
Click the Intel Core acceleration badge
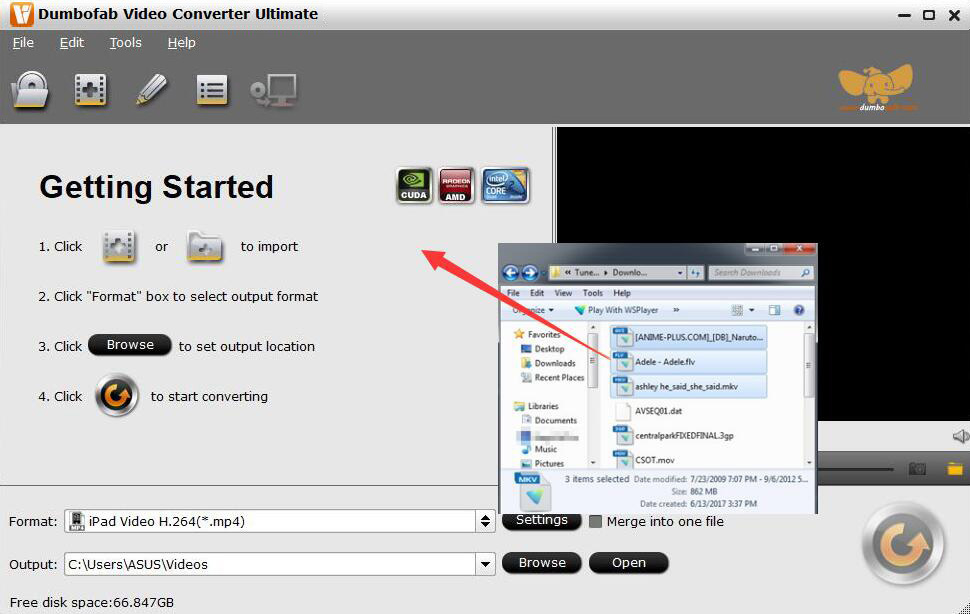pyautogui.click(x=505, y=185)
